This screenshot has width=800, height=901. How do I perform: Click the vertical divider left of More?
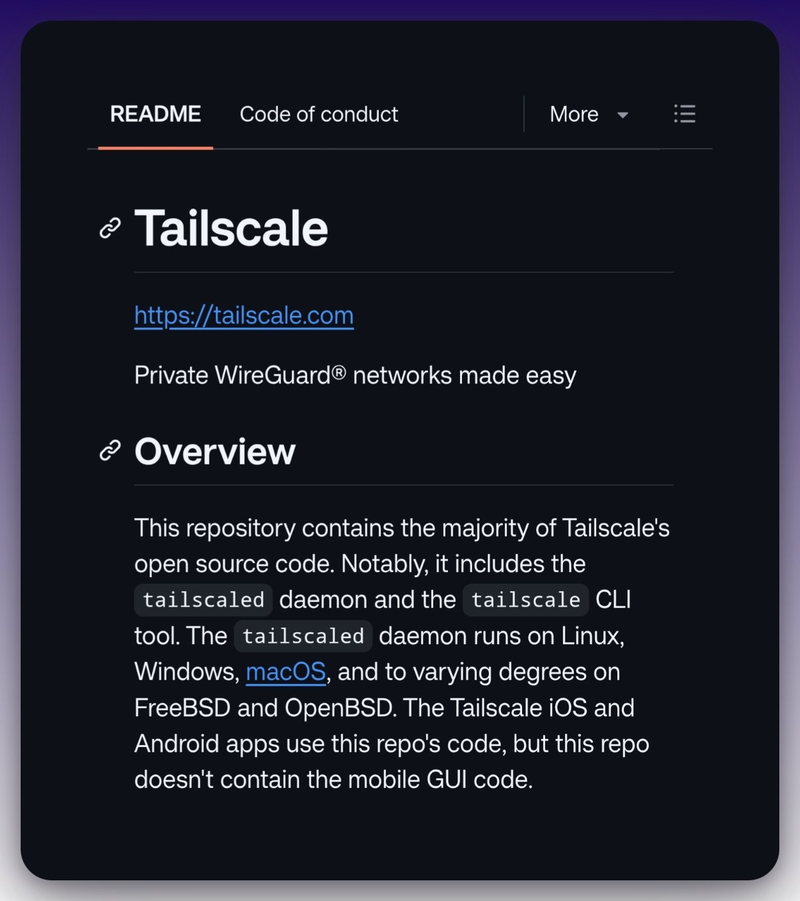tap(524, 114)
